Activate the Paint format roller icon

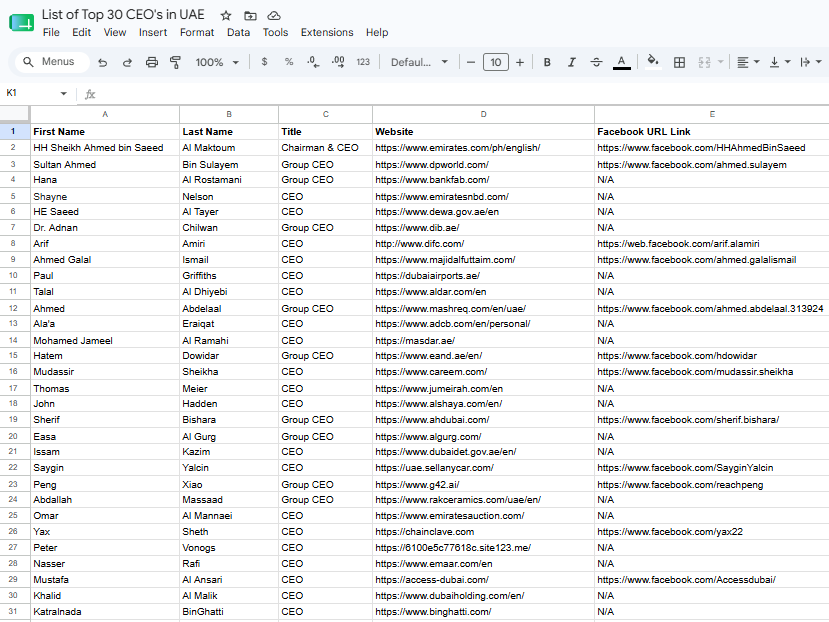(x=175, y=62)
